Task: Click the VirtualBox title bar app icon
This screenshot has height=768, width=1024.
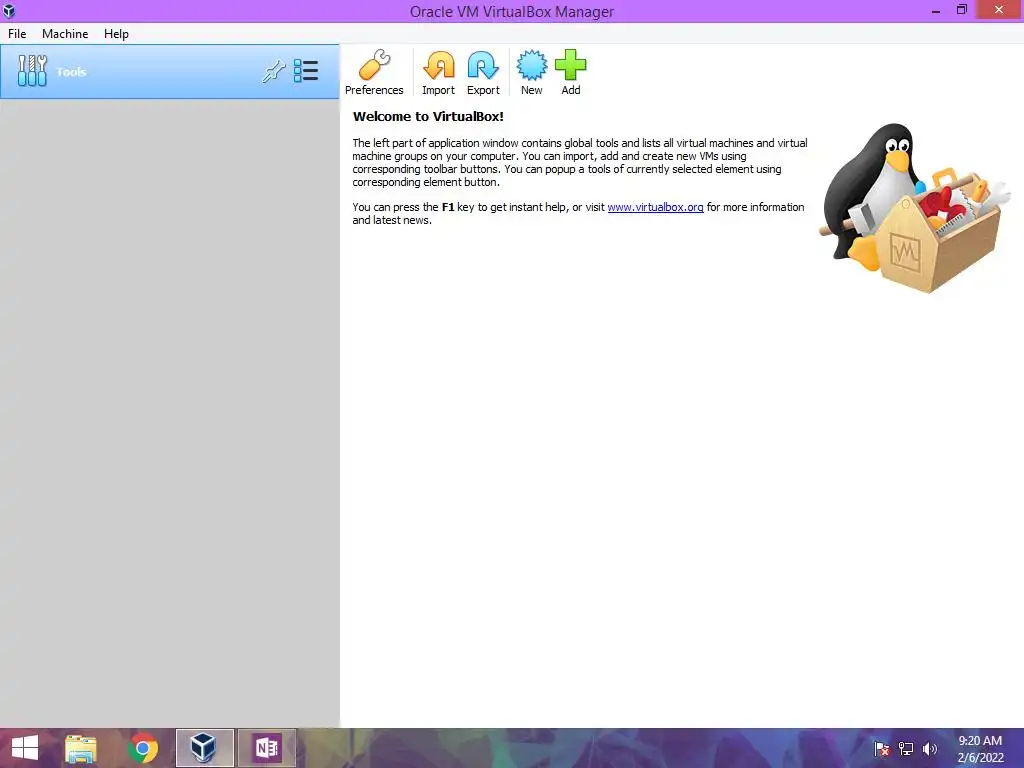Action: click(x=9, y=11)
